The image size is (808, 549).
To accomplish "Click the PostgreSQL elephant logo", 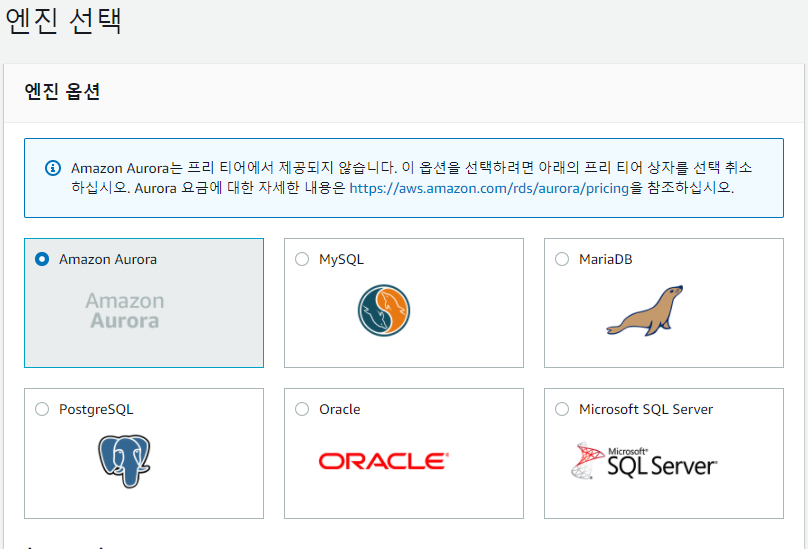I will tap(124, 461).
